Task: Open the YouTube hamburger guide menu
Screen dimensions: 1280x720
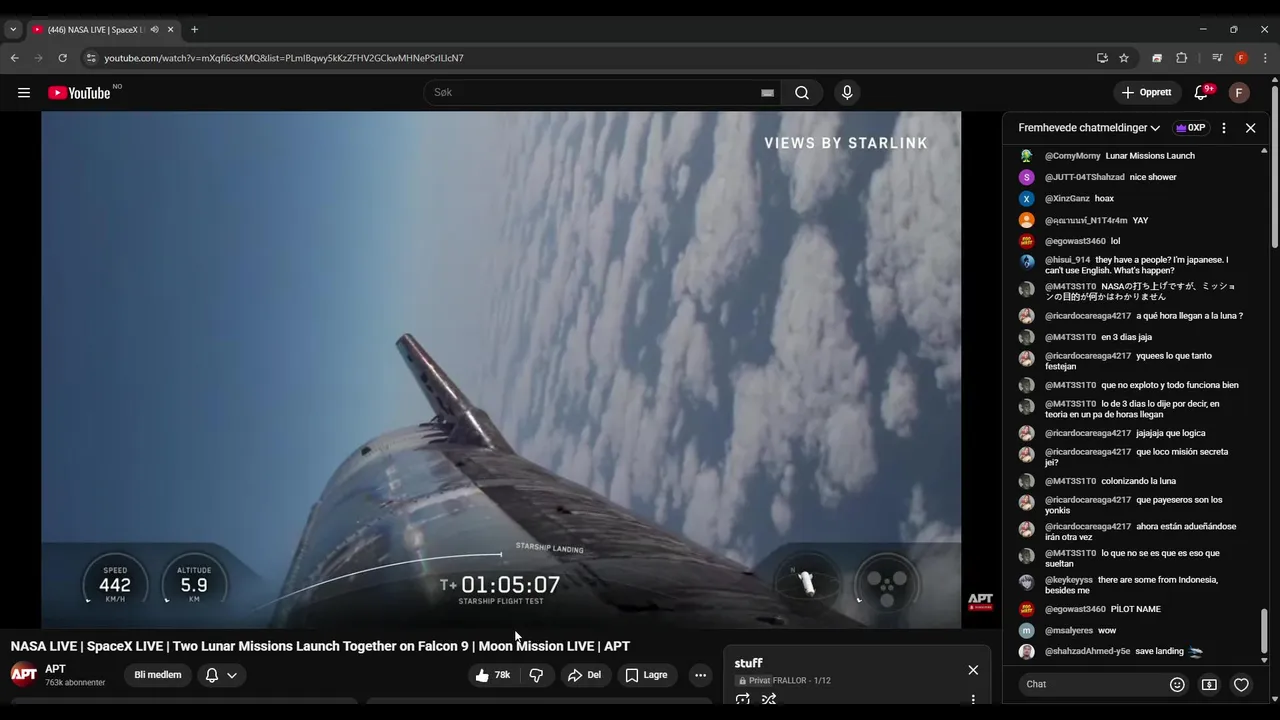Action: tap(24, 93)
